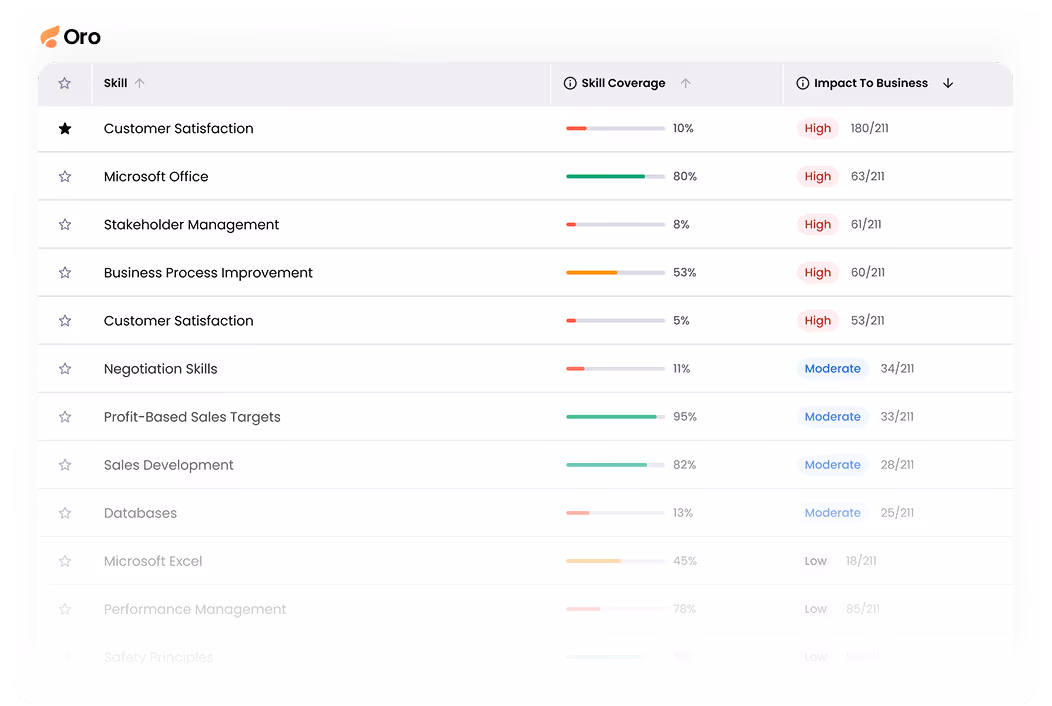The width and height of the screenshot is (1052, 706).
Task: Select the Business Process Improvement skill name
Action: coord(208,272)
